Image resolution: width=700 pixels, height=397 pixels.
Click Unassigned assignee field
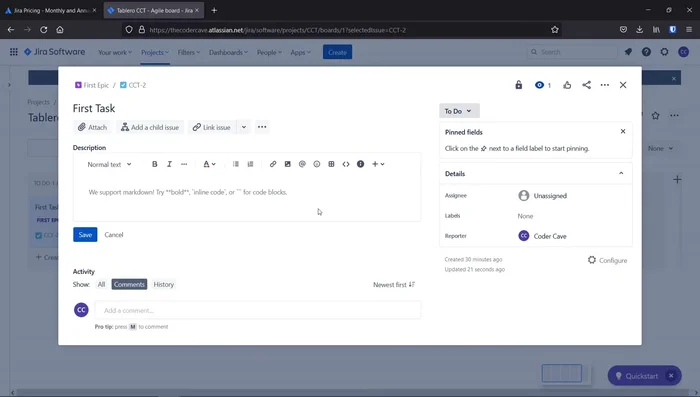(542, 196)
